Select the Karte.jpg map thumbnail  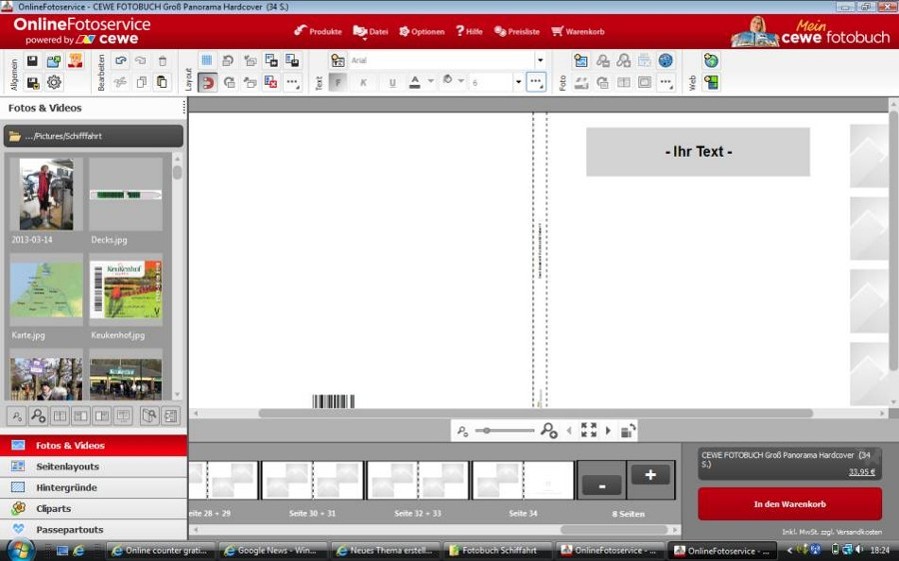pyautogui.click(x=46, y=290)
